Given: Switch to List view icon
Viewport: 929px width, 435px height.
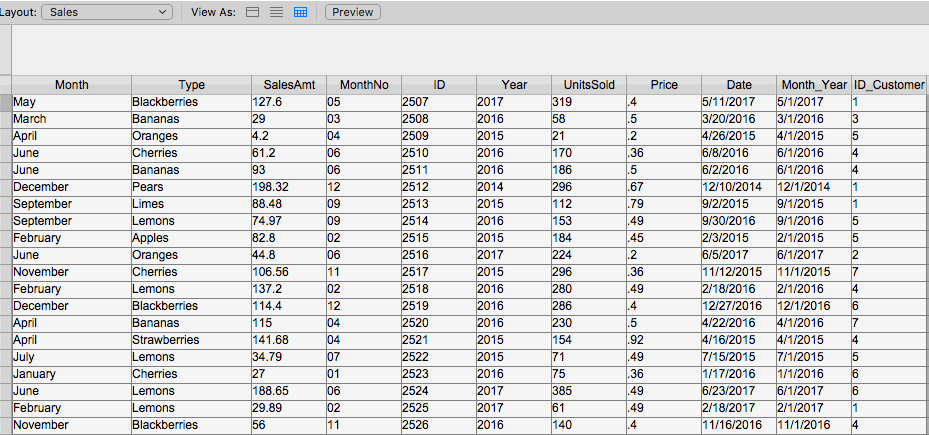Looking at the screenshot, I should (x=276, y=12).
